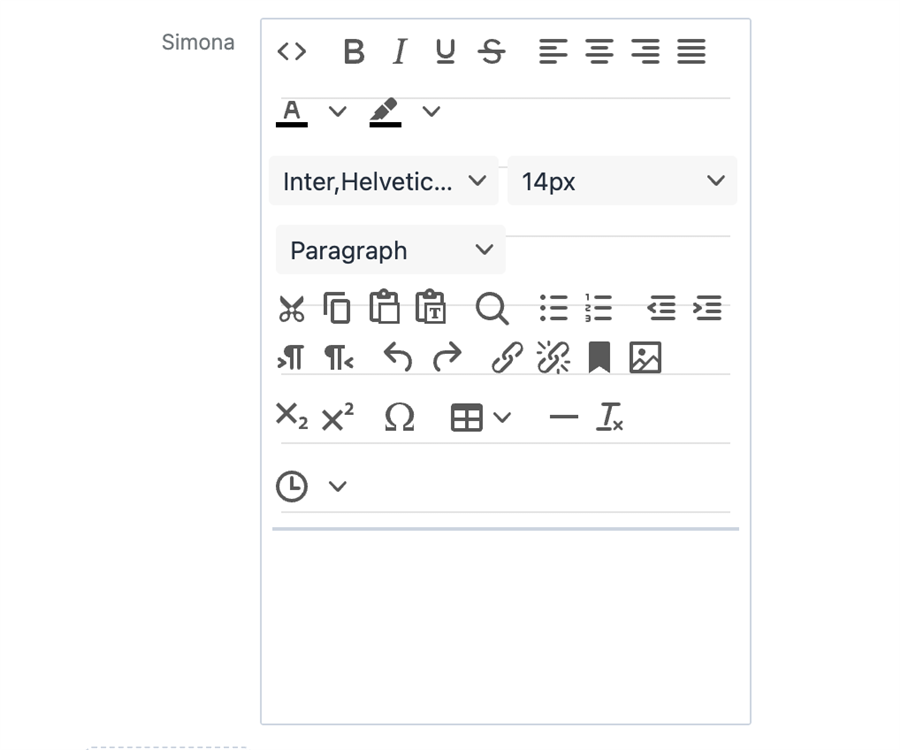Toggle italic text style

coord(399,51)
